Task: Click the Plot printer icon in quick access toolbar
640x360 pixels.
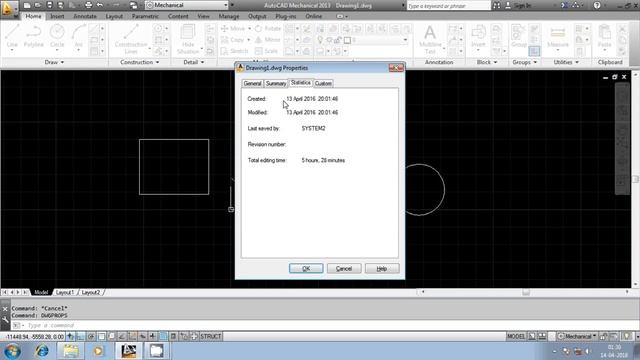Action: click(x=89, y=5)
